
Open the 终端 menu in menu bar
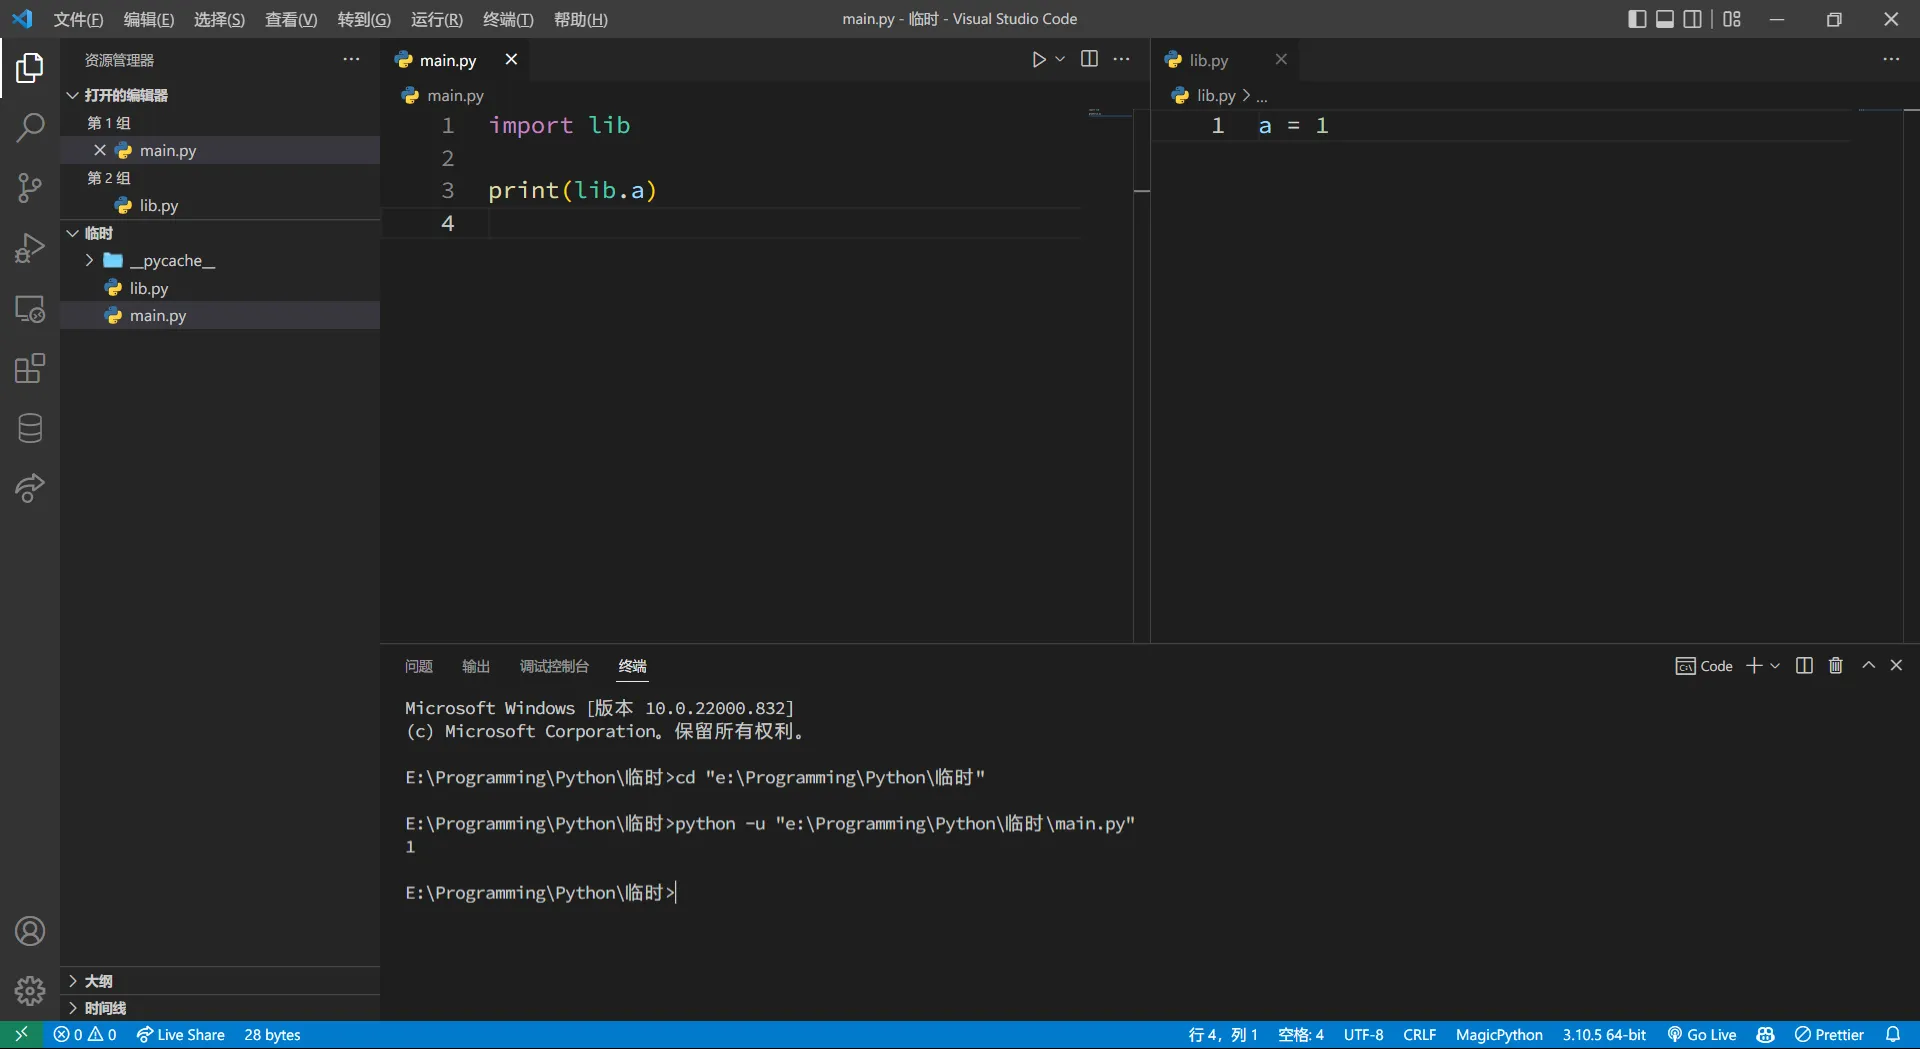click(508, 19)
